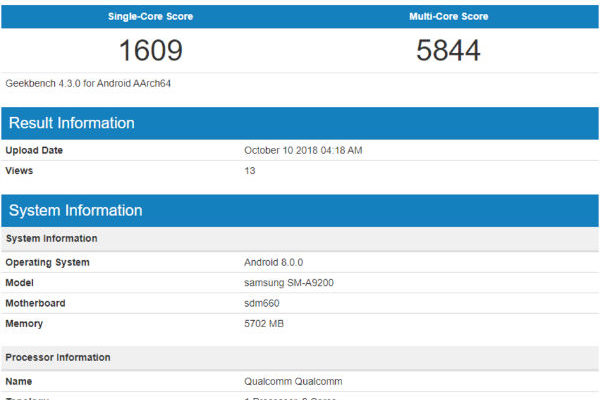
Task: Click the gray System Information subheading row
Action: [x=300, y=238]
